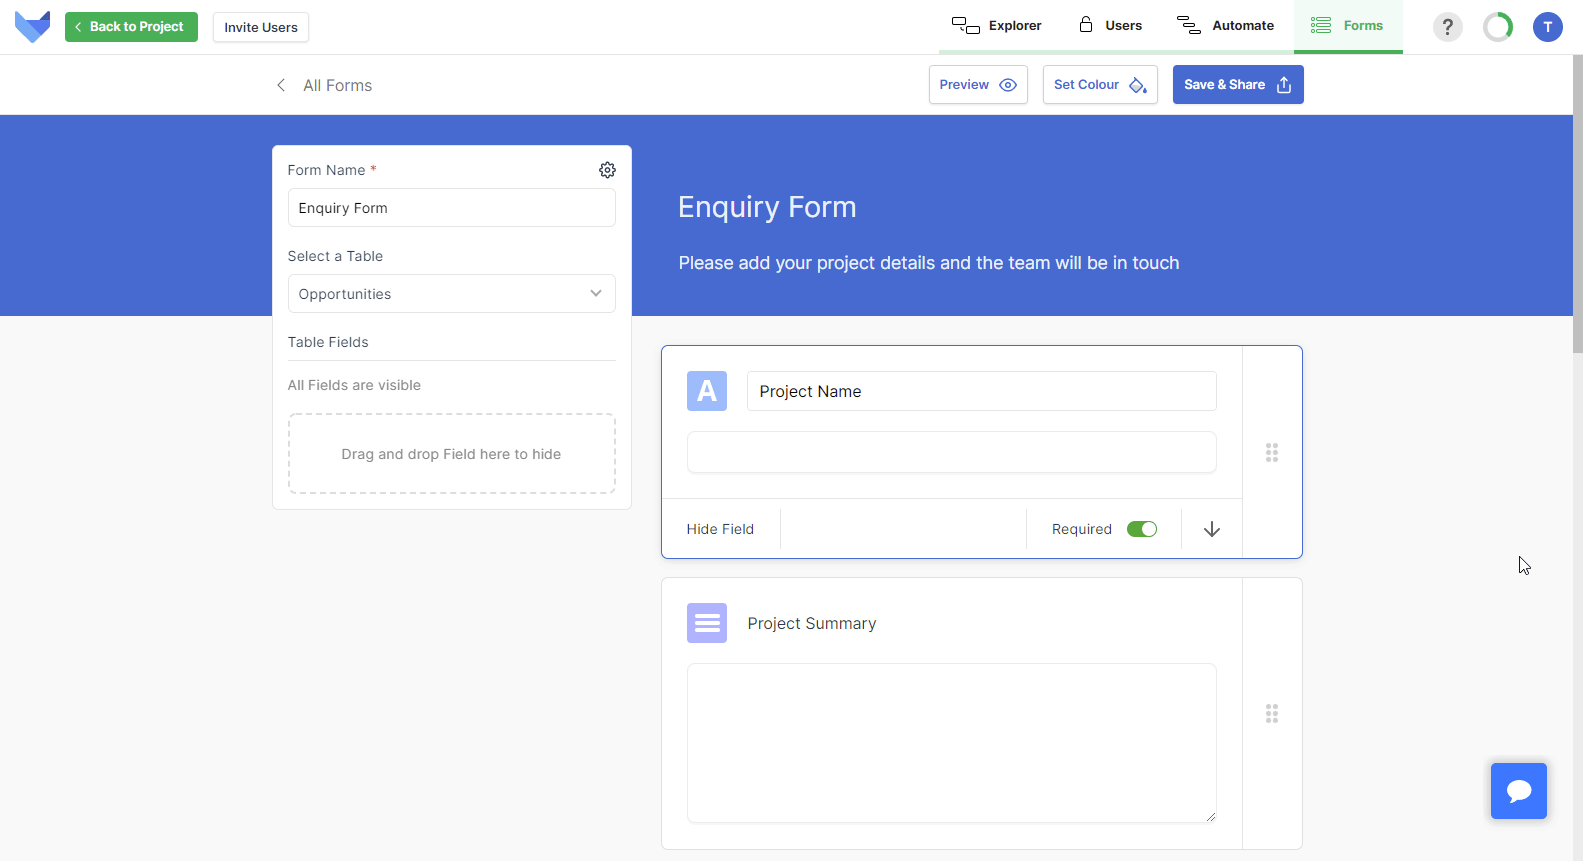
Task: Click the Table Fields heading
Action: tap(328, 342)
